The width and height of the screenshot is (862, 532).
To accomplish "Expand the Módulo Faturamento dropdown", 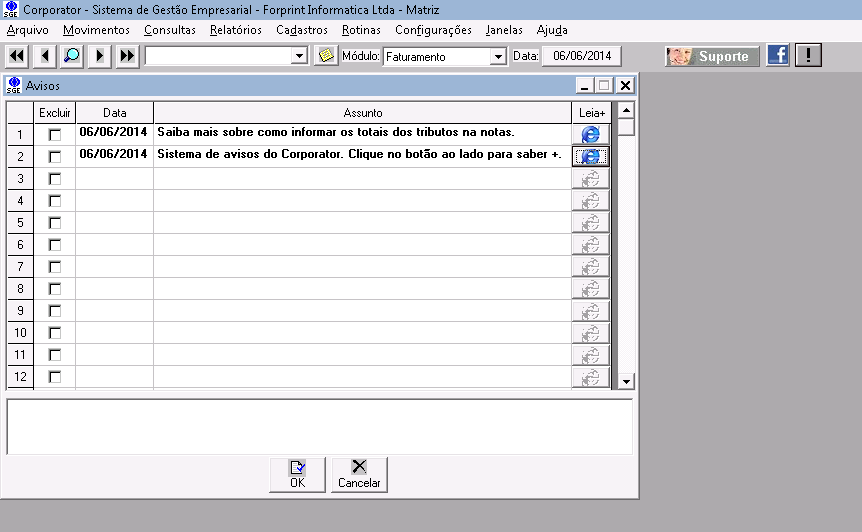I will (498, 57).
